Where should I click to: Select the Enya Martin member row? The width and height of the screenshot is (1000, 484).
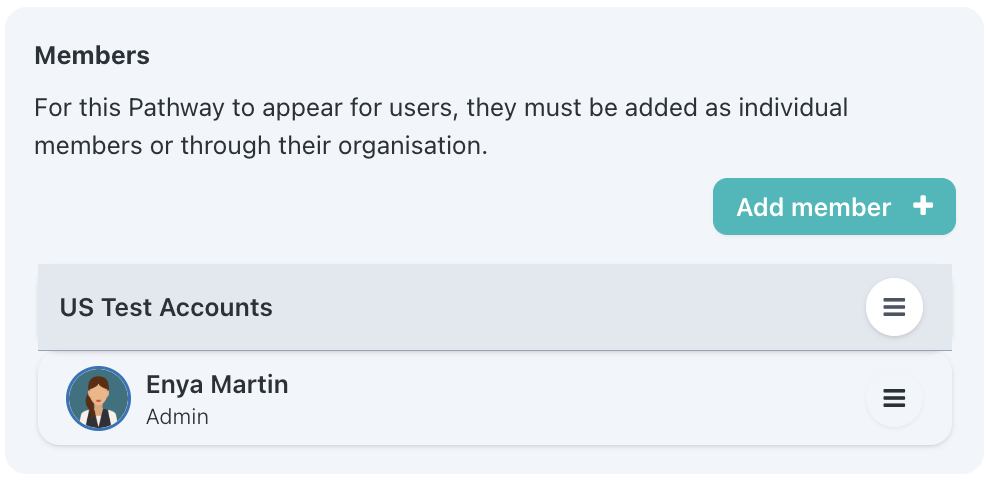coord(495,399)
